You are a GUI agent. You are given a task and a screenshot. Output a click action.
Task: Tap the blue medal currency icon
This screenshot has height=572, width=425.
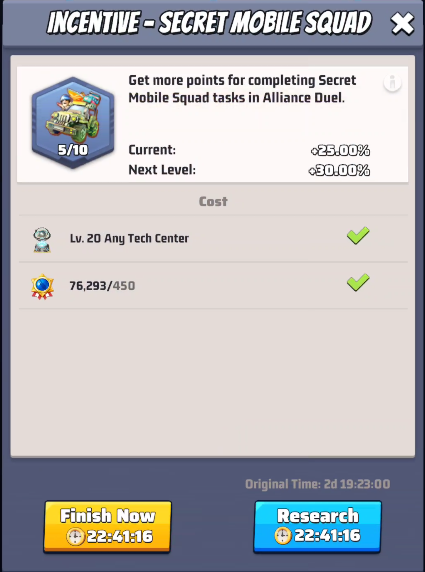[x=42, y=286]
